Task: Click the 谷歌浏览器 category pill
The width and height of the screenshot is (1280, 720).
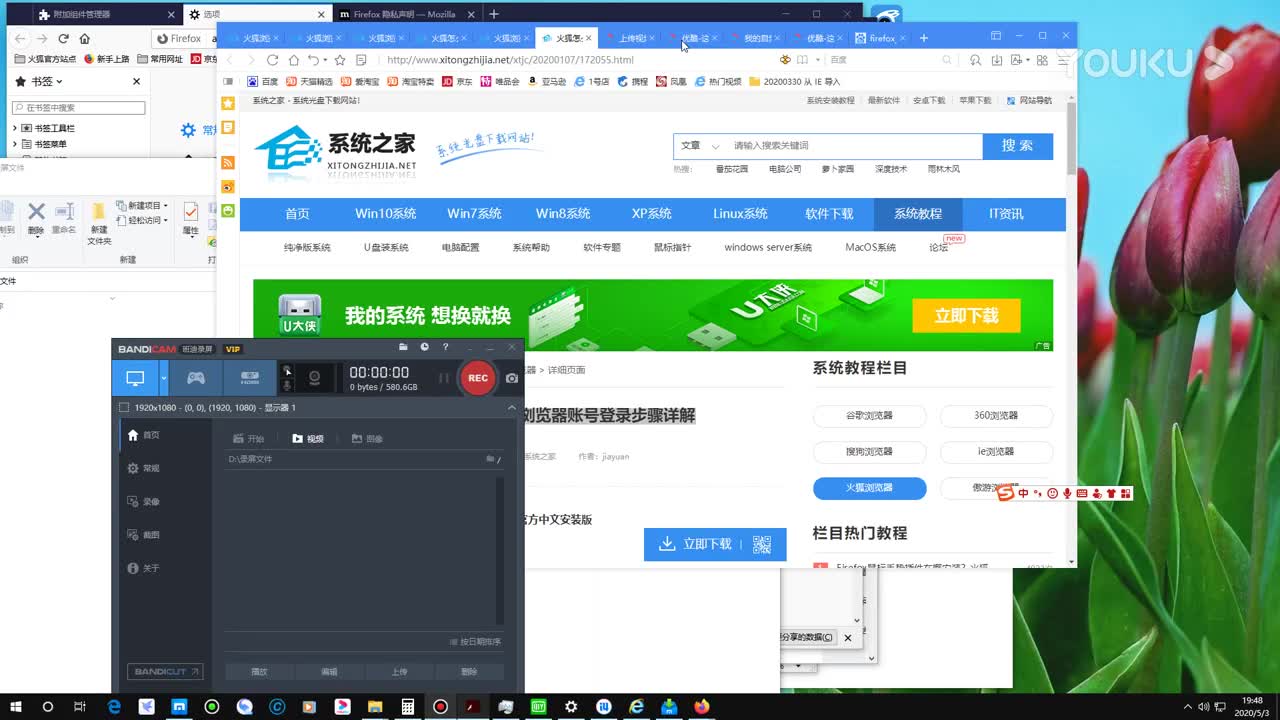Action: tap(870, 416)
